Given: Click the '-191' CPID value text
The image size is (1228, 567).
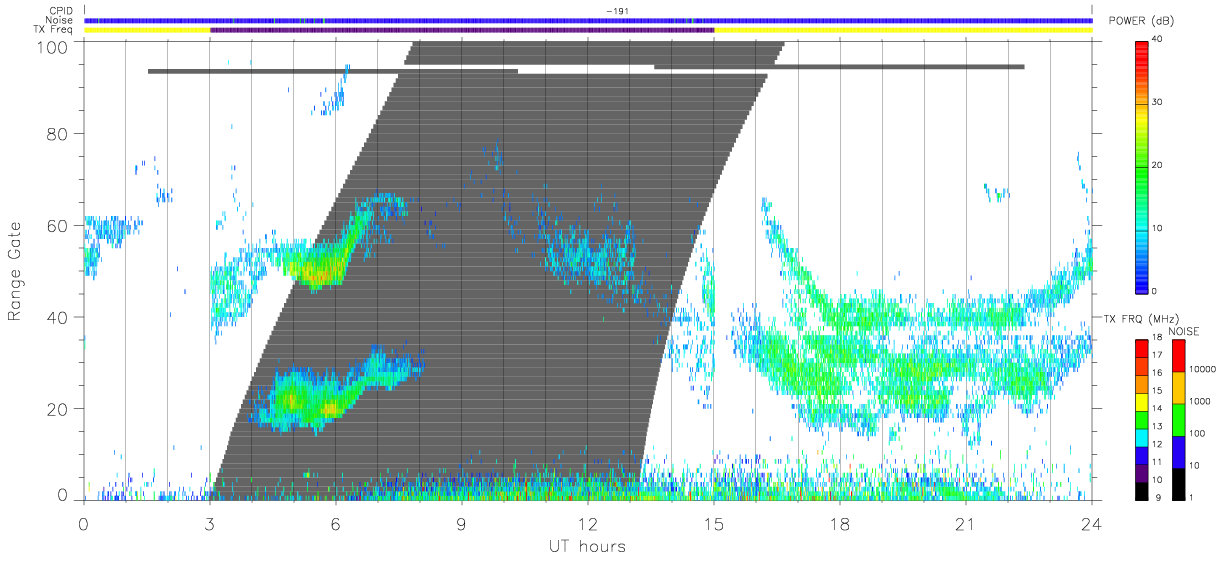Looking at the screenshot, I should click(x=617, y=11).
